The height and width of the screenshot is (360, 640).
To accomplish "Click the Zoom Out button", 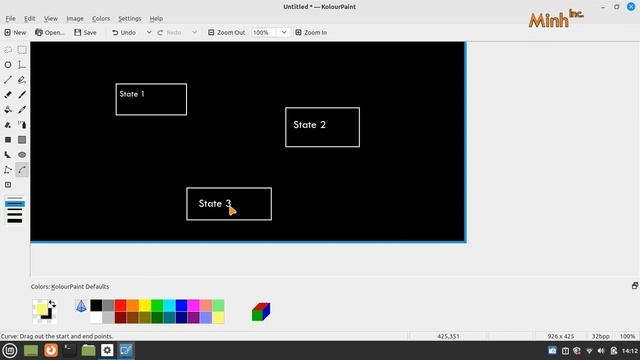I will [x=227, y=32].
